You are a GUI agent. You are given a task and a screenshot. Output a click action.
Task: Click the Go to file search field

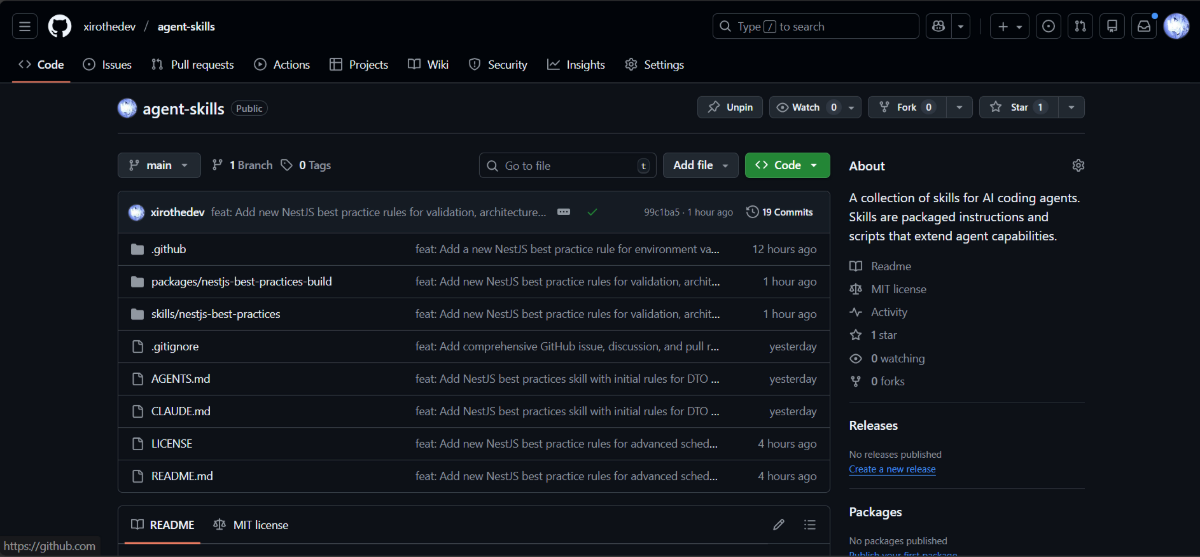tap(567, 165)
